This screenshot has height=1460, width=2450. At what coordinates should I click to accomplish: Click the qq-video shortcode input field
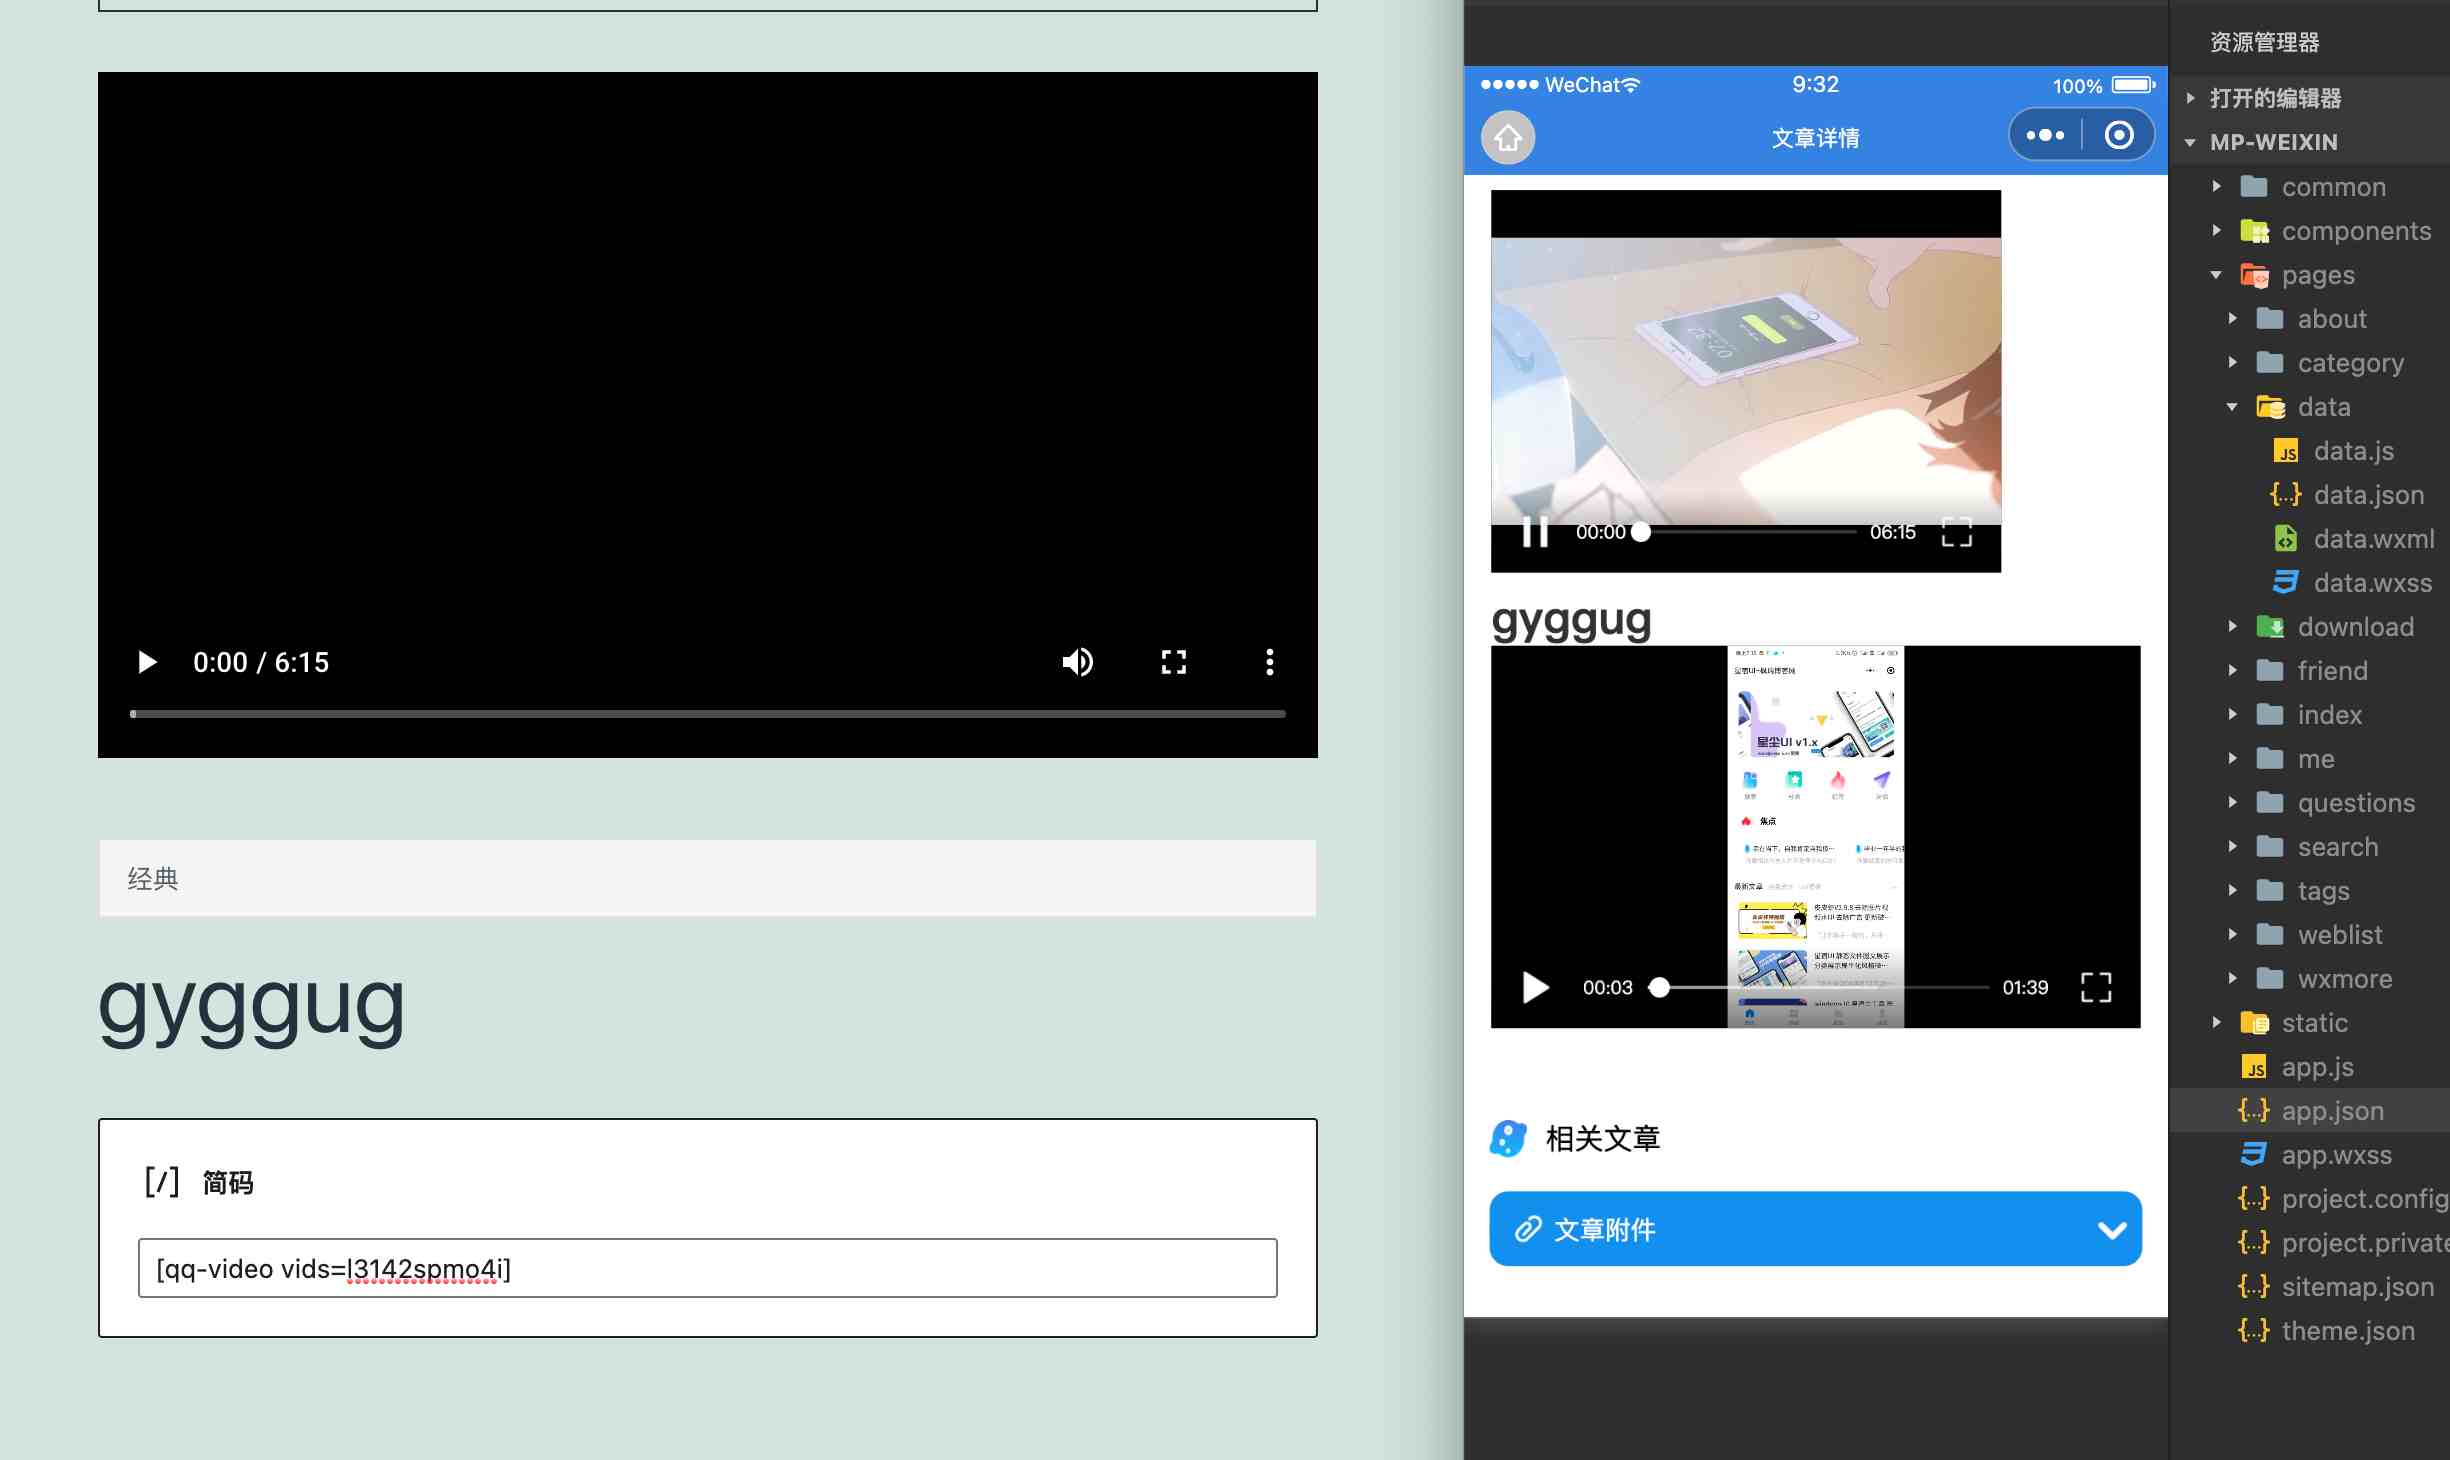707,1268
